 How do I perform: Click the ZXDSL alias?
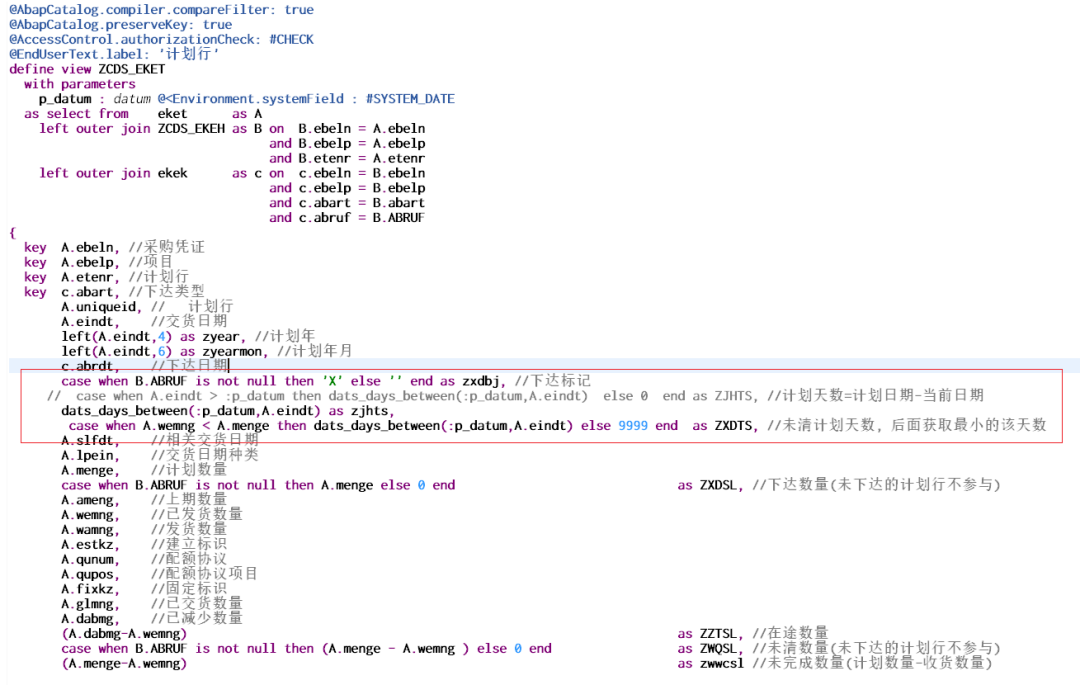(x=718, y=485)
